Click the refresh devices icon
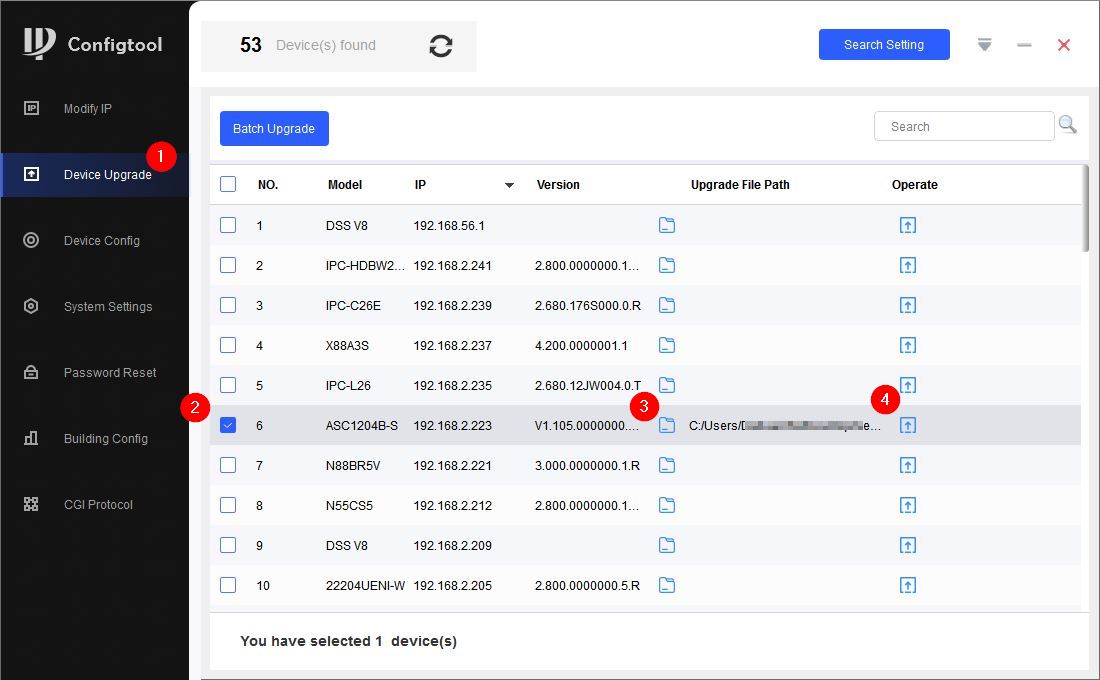The height and width of the screenshot is (680, 1100). point(441,45)
